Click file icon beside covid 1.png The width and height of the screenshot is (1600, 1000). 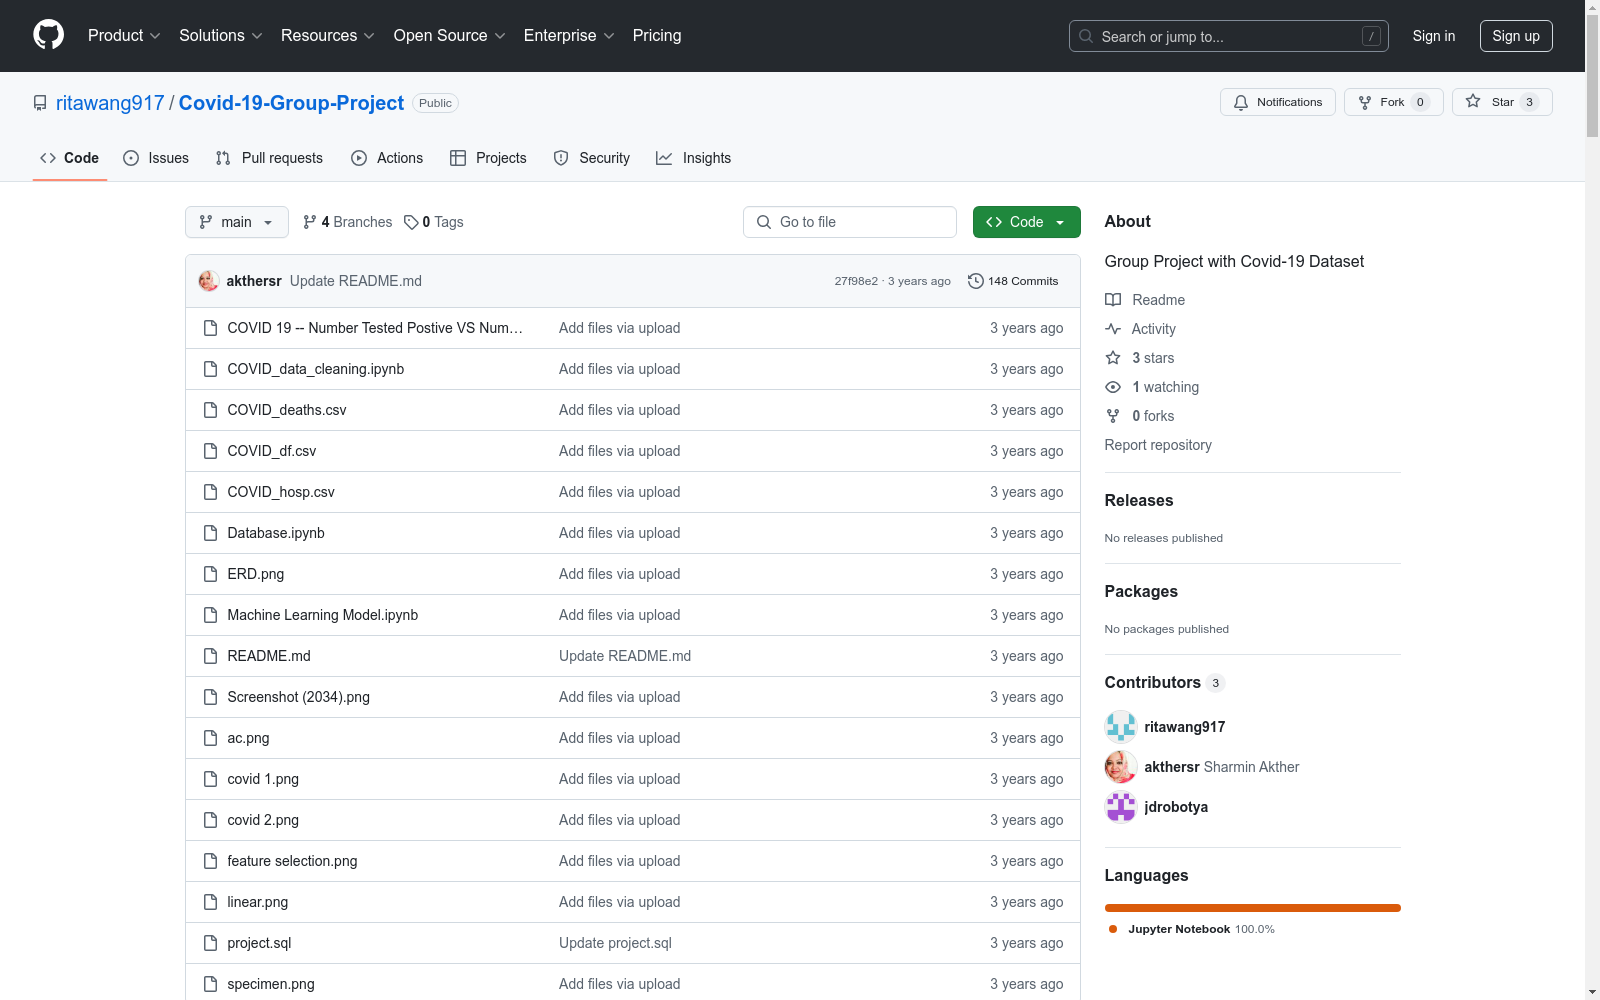[x=210, y=779]
